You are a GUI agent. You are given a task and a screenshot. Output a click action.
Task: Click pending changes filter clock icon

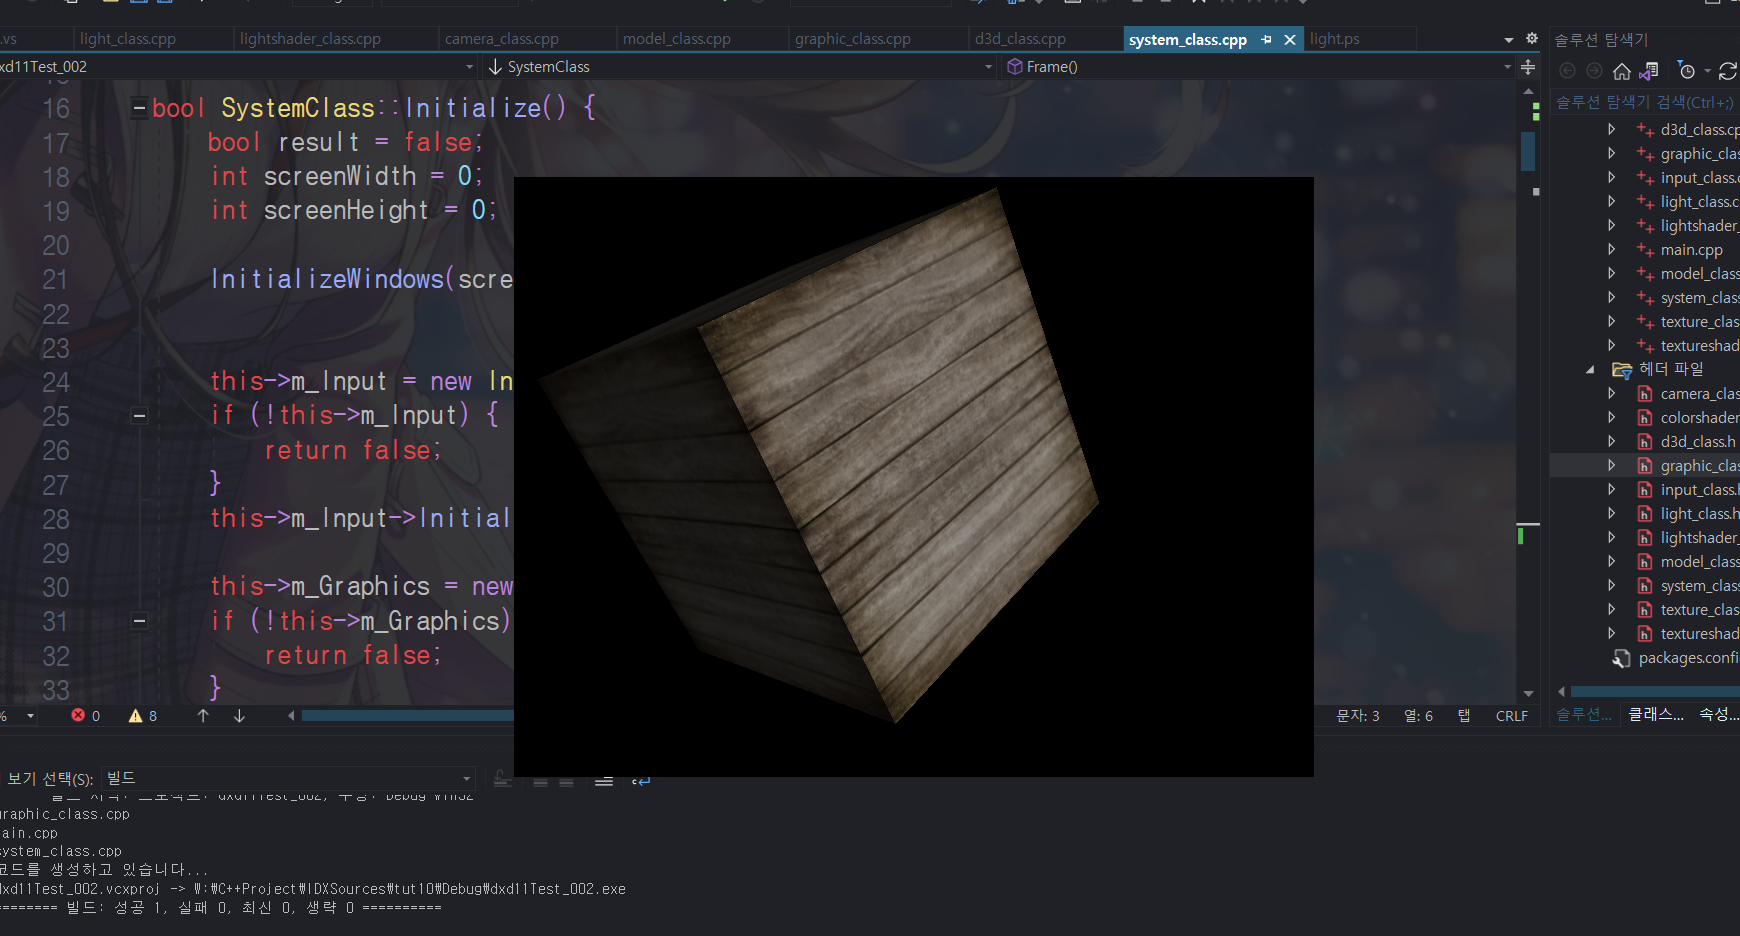point(1687,71)
